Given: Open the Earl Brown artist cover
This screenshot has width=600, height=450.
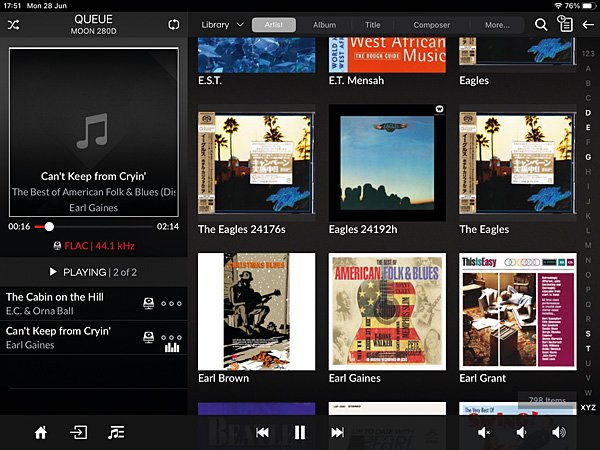Looking at the screenshot, I should pyautogui.click(x=256, y=311).
